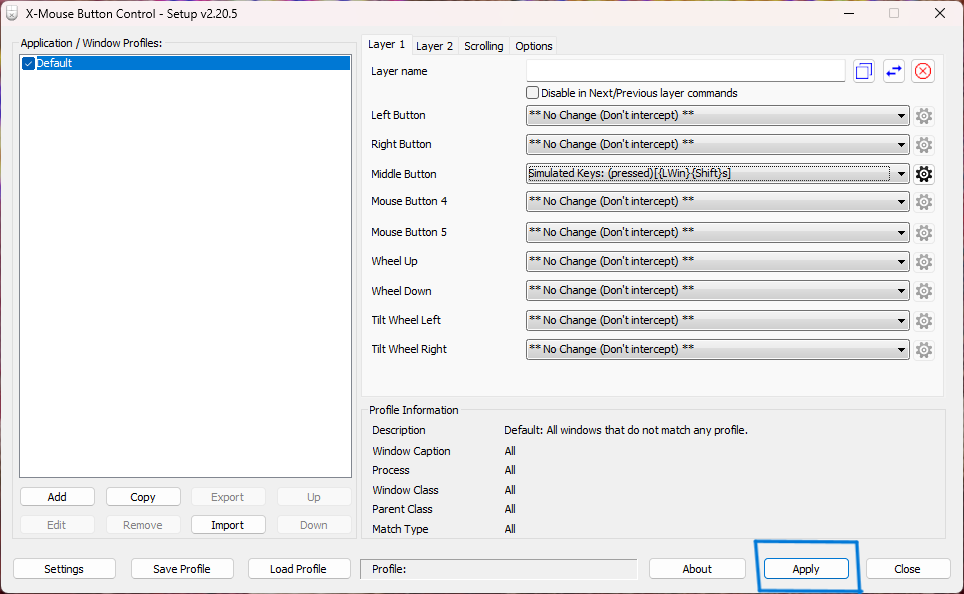This screenshot has width=964, height=594.
Task: Click the Match Type label
Action: pos(400,529)
